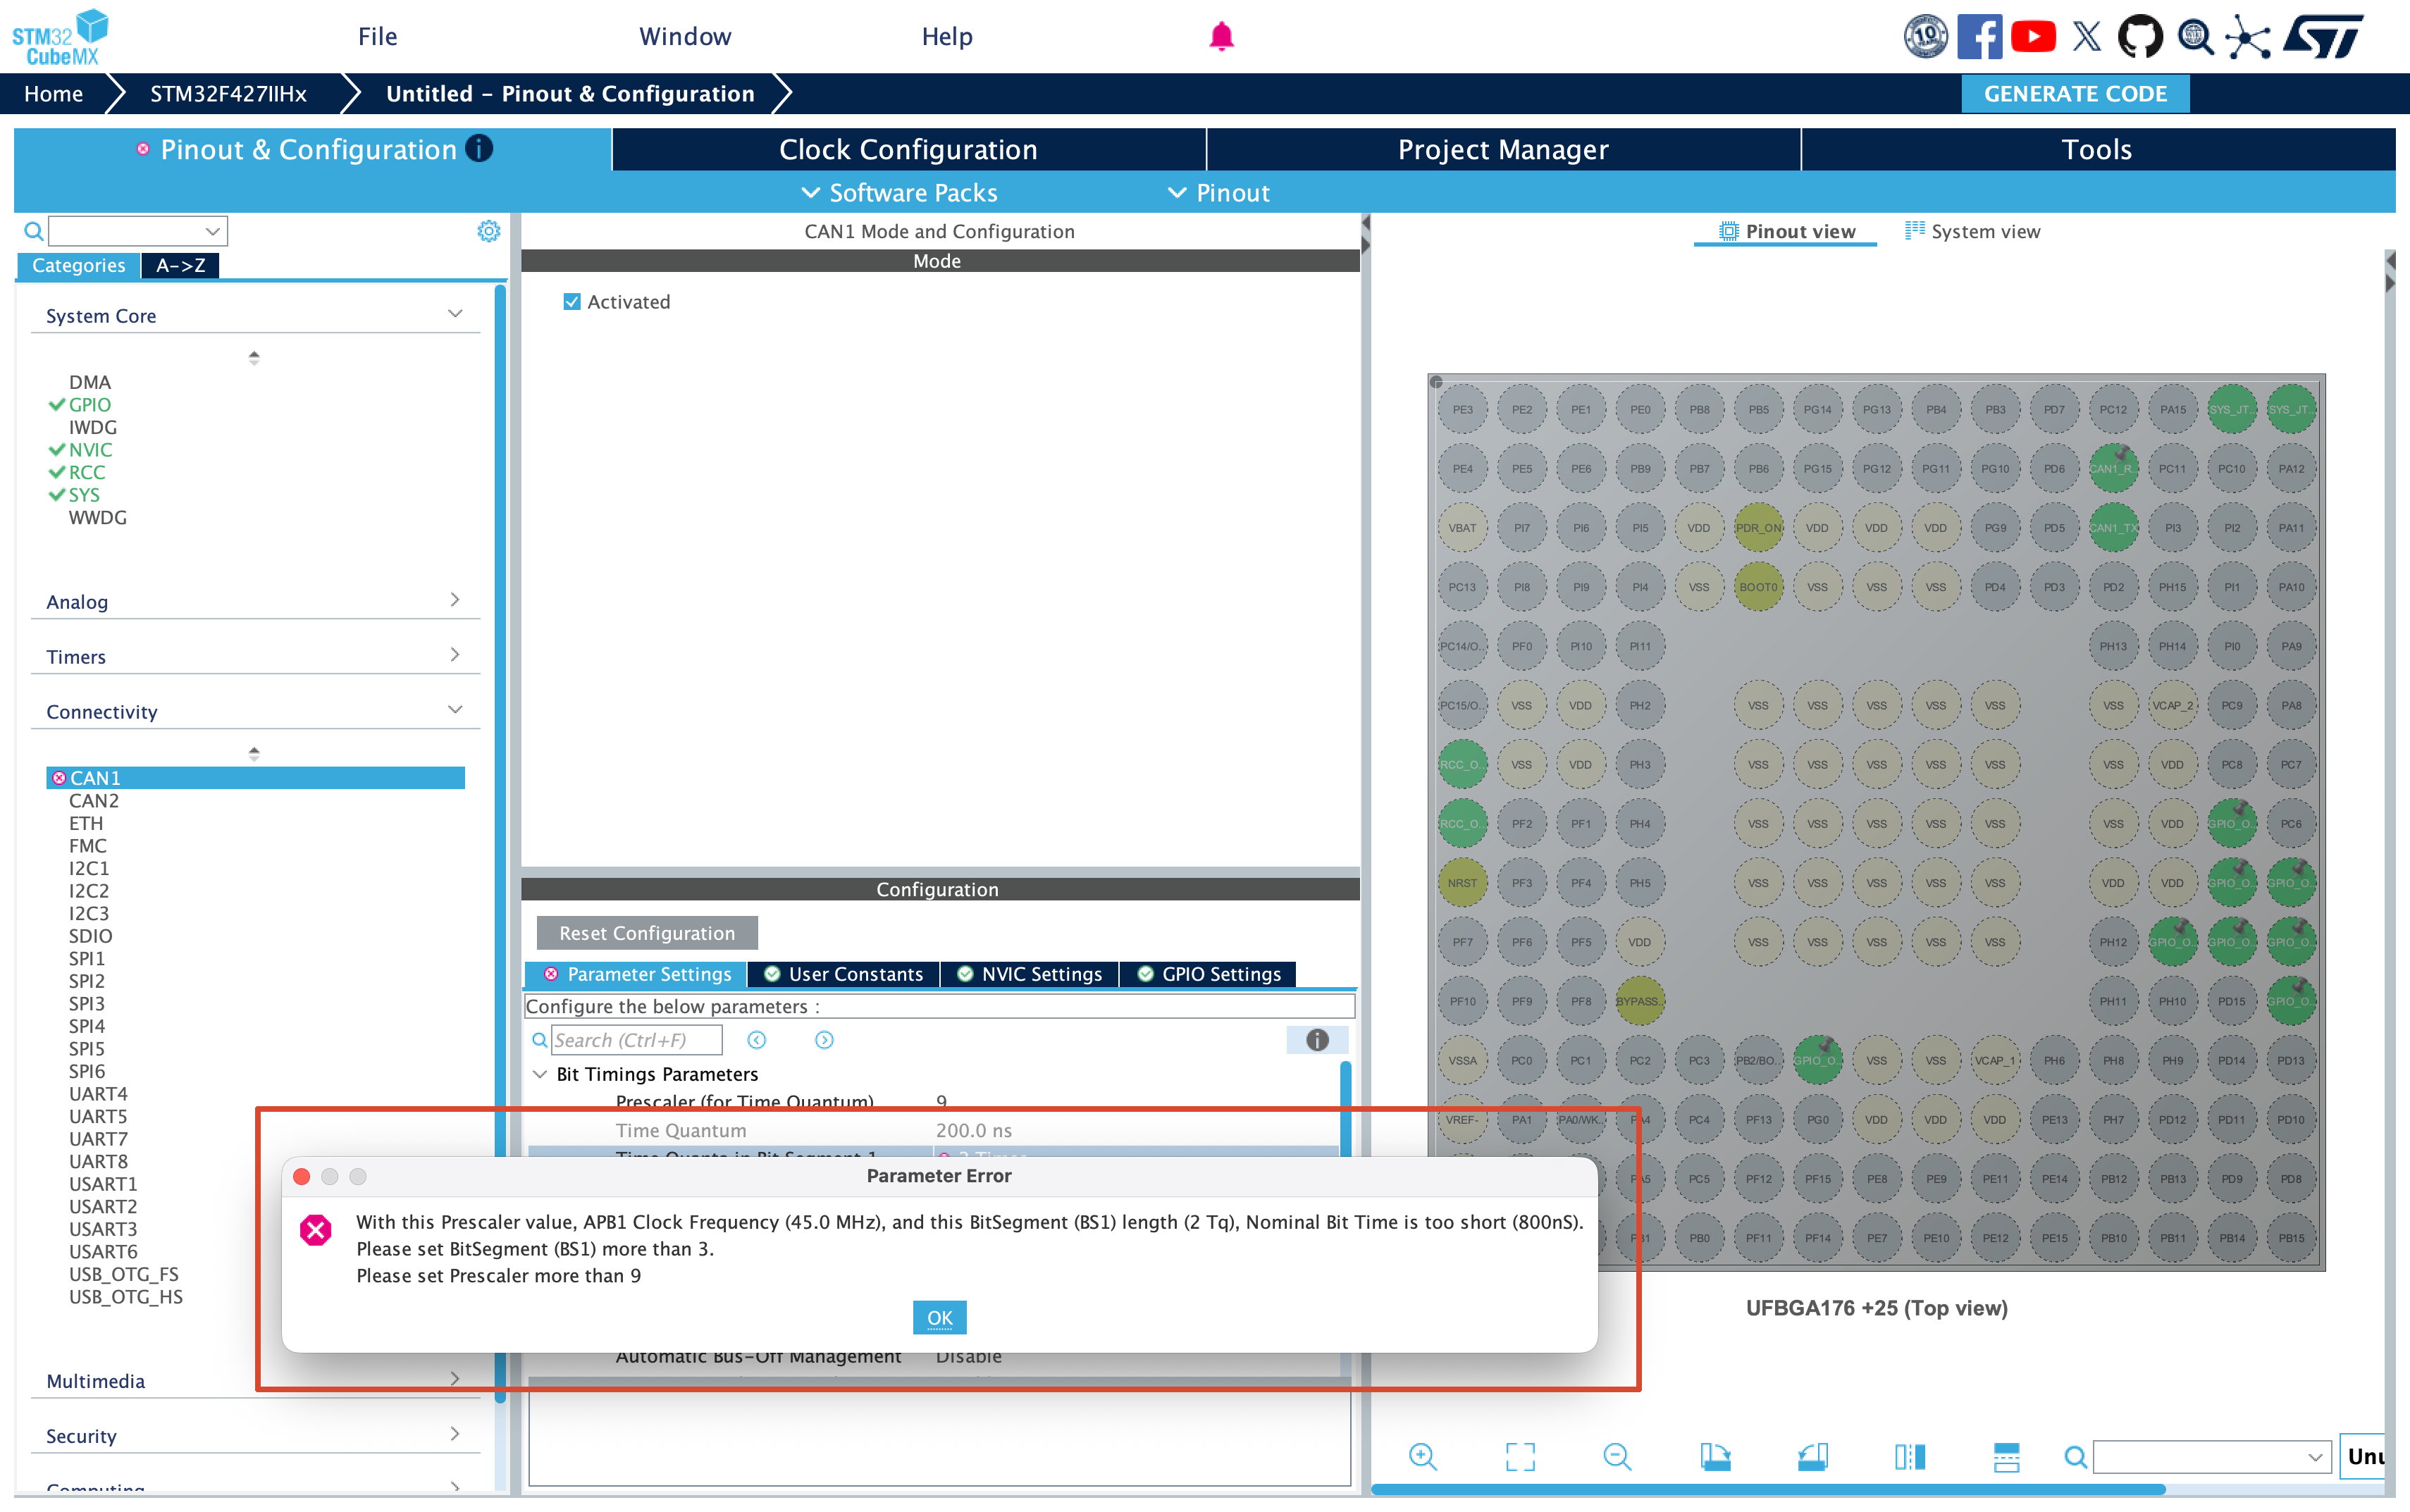Click the Reset Configuration button
Viewport: 2410px width, 1512px height.
tap(647, 933)
